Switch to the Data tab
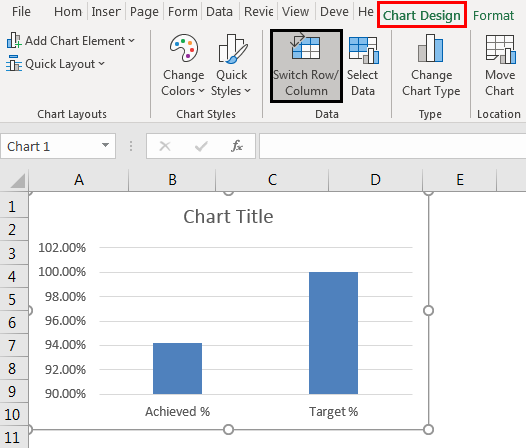The image size is (526, 448). [x=219, y=12]
